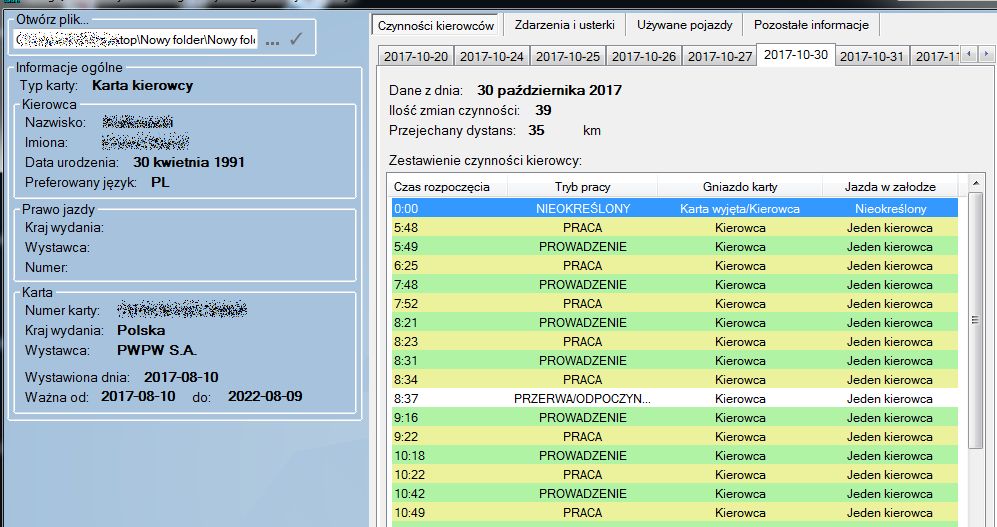Click the activity list scroll up arrow
Screen dimensions: 997x527
976,184
